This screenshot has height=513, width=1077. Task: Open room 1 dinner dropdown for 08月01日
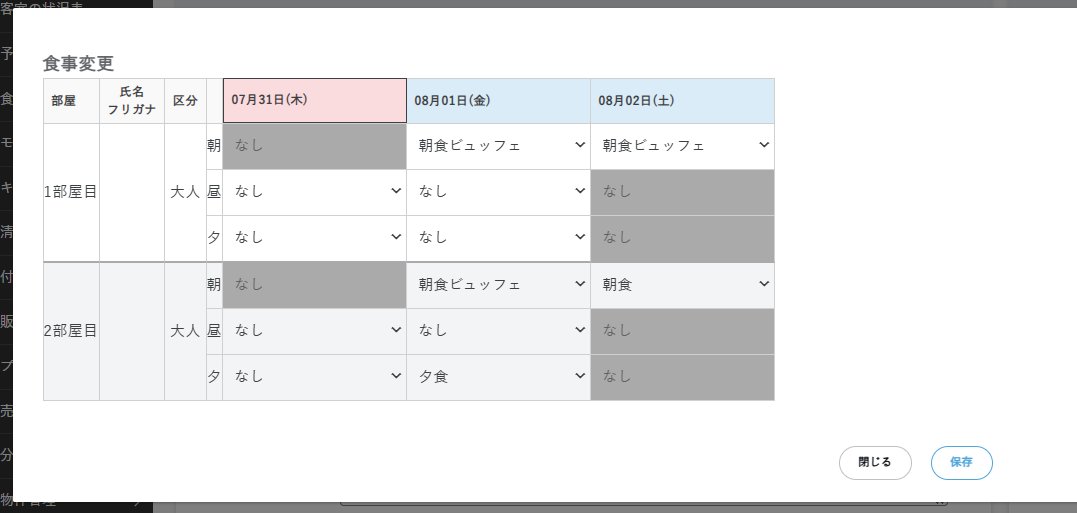point(498,238)
